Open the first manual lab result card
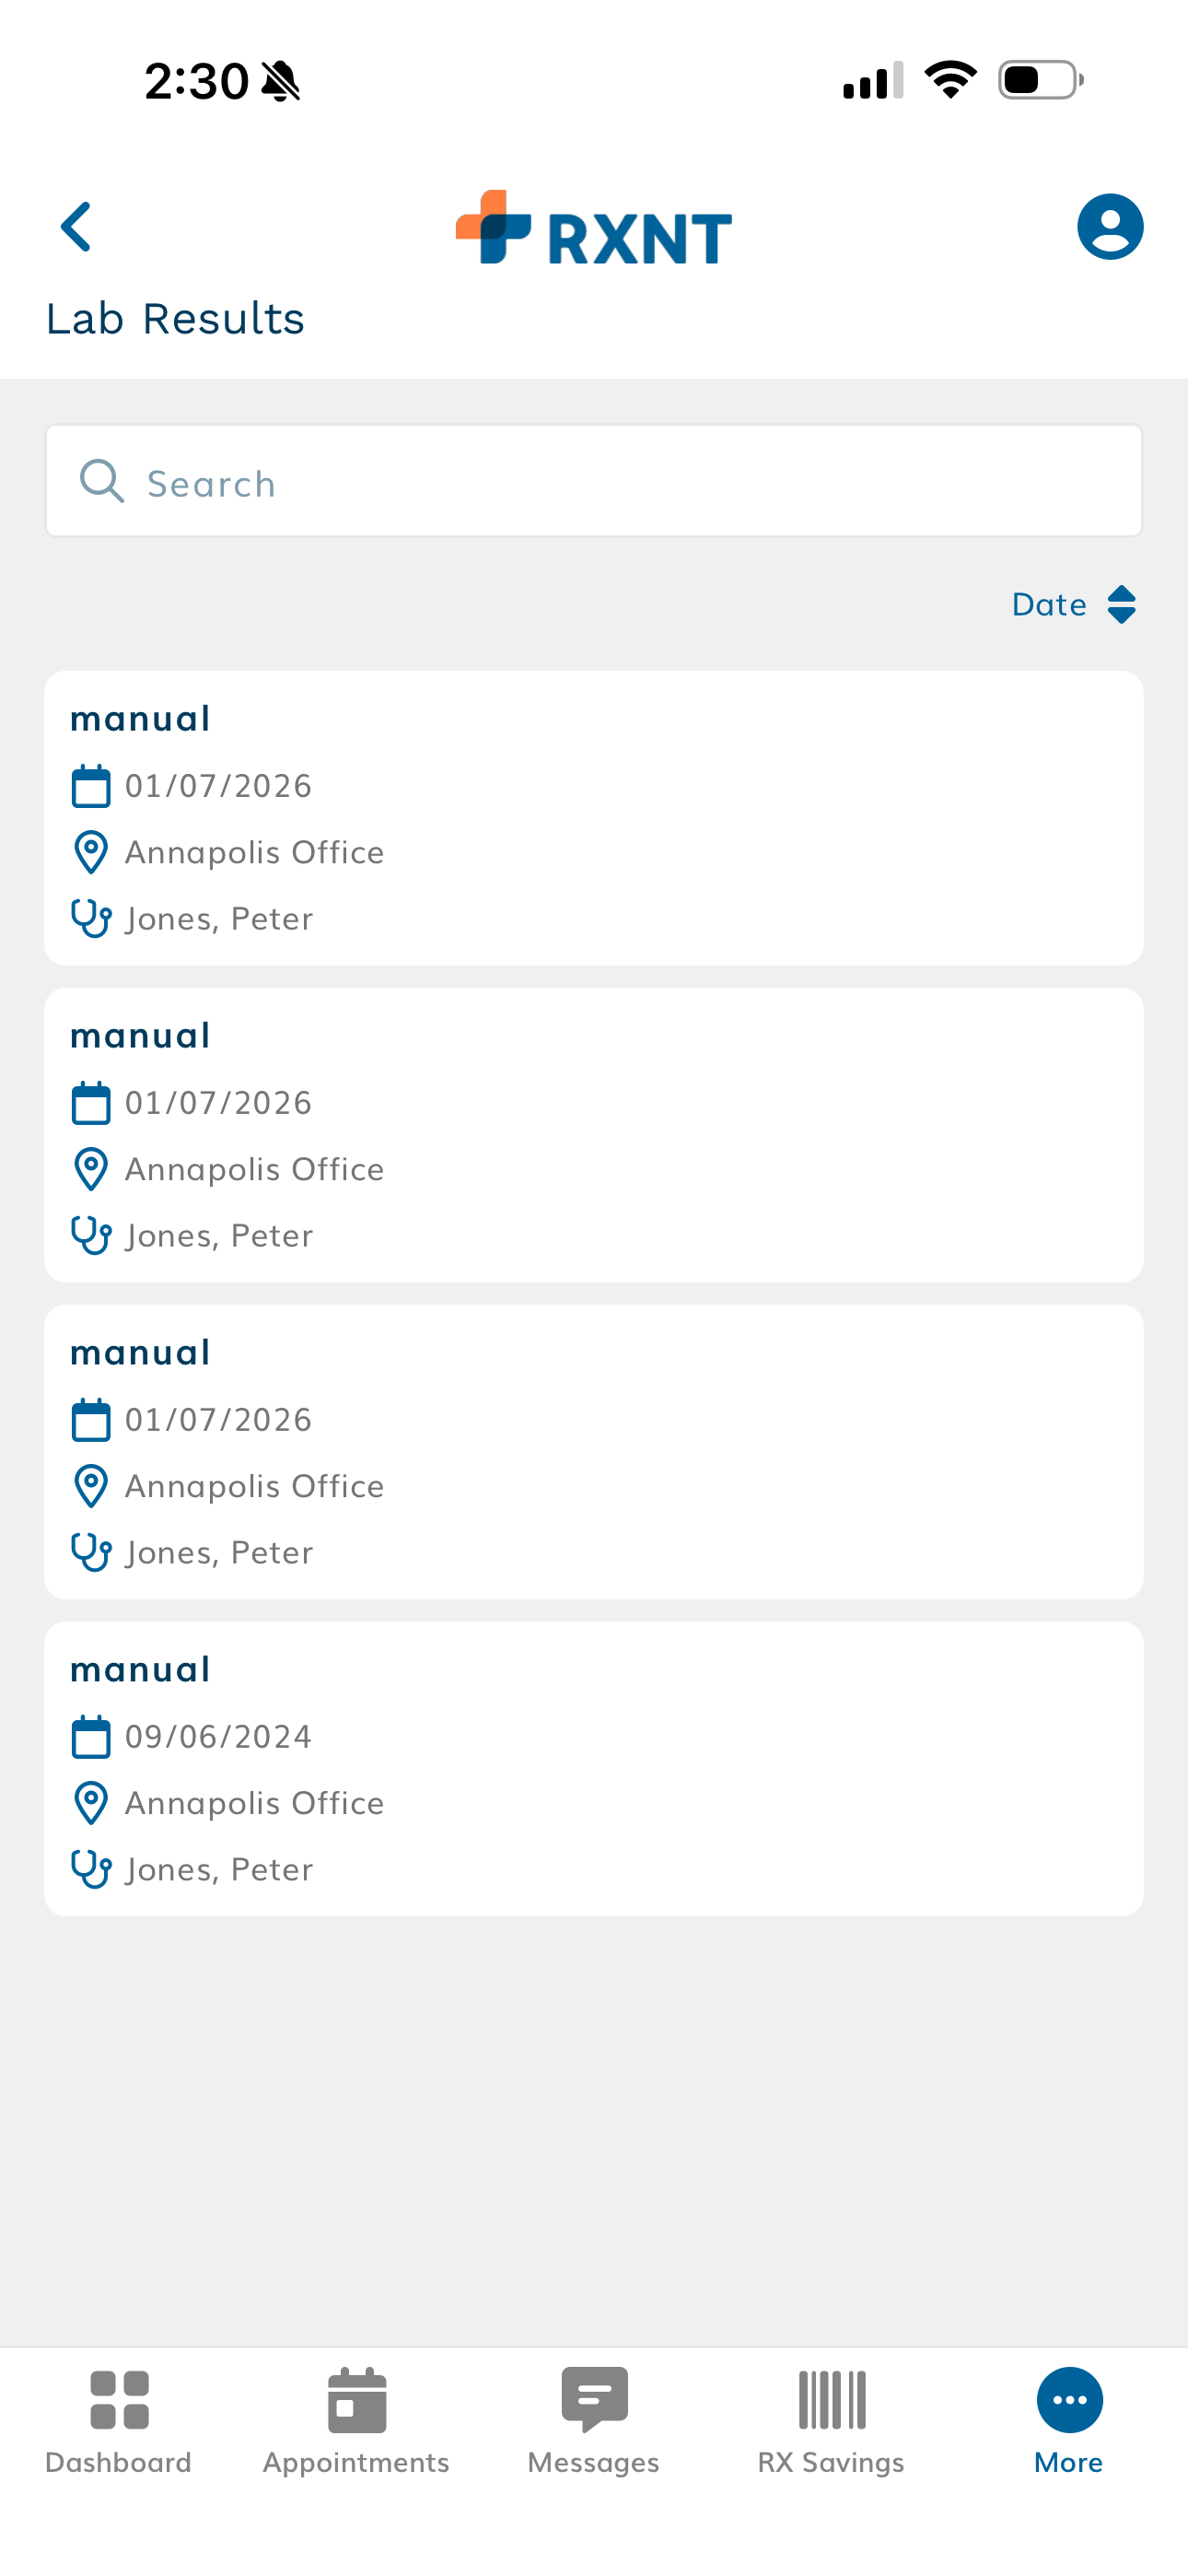The image size is (1188, 2576). (594, 817)
